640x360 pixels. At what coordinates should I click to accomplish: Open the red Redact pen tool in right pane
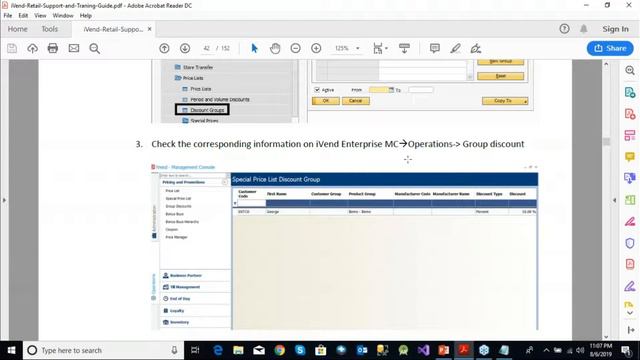pyautogui.click(x=630, y=222)
